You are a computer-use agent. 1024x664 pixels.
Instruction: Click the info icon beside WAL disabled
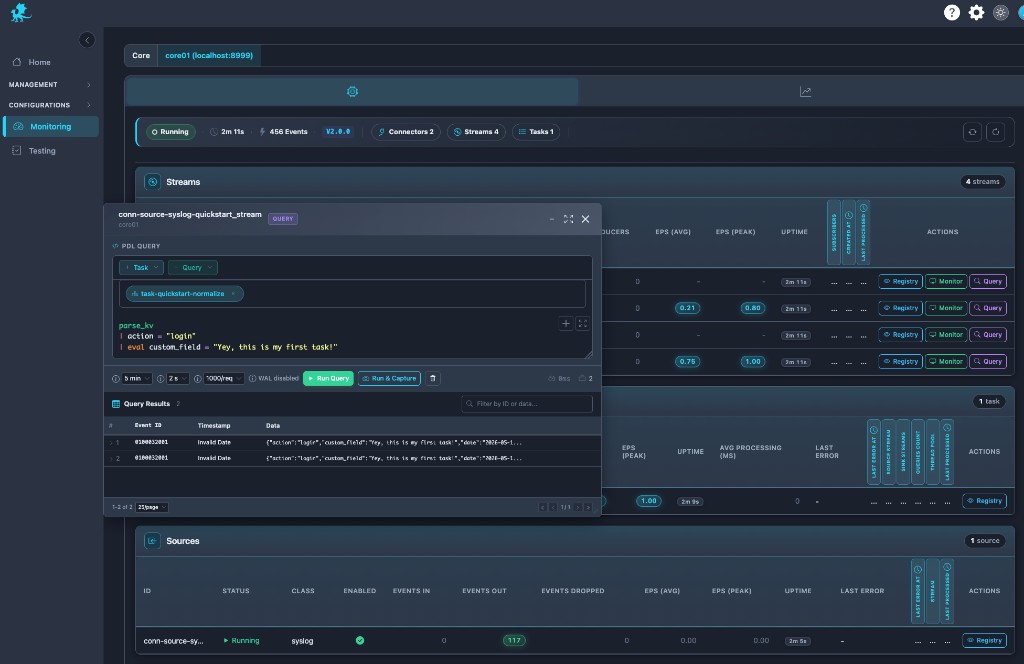pos(252,379)
